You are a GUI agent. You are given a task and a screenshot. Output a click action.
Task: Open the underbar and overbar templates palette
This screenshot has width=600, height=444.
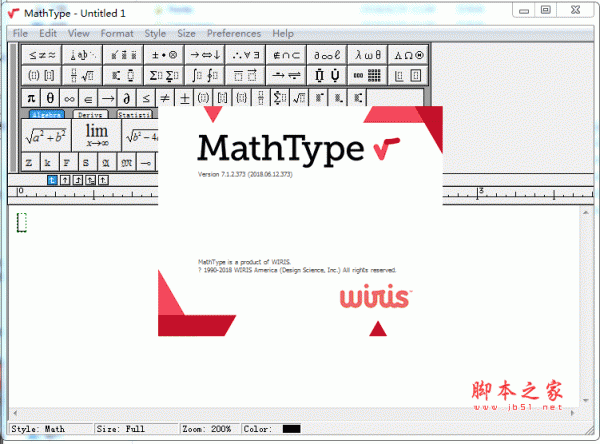pos(246,75)
